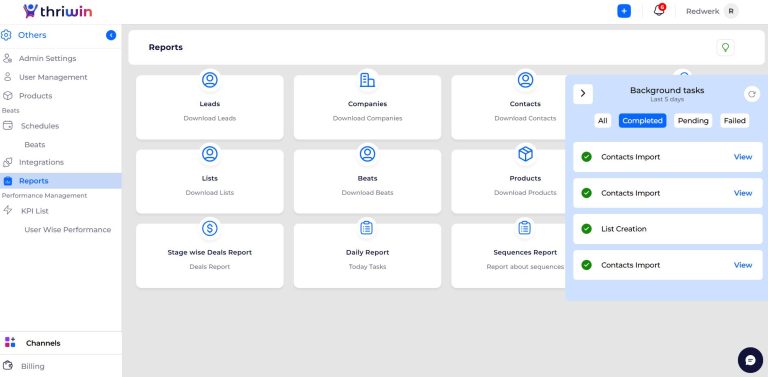The height and width of the screenshot is (377, 768).
Task: Open the Redwerk user avatar
Action: coord(731,11)
